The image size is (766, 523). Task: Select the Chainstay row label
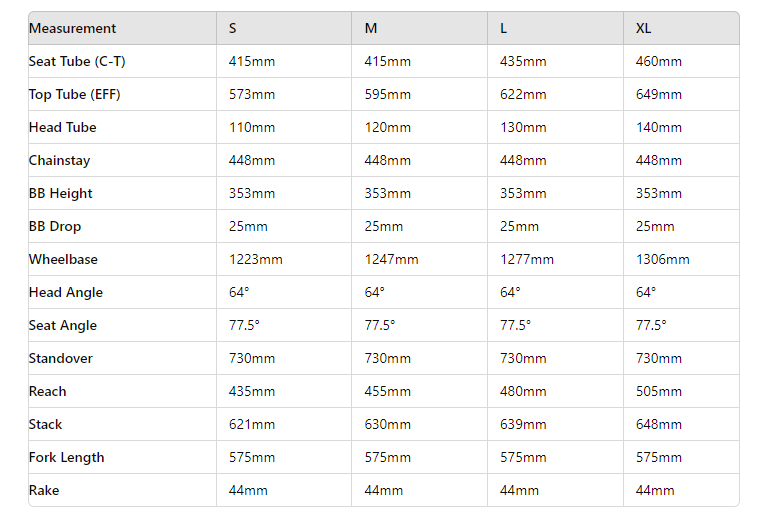[x=60, y=160]
